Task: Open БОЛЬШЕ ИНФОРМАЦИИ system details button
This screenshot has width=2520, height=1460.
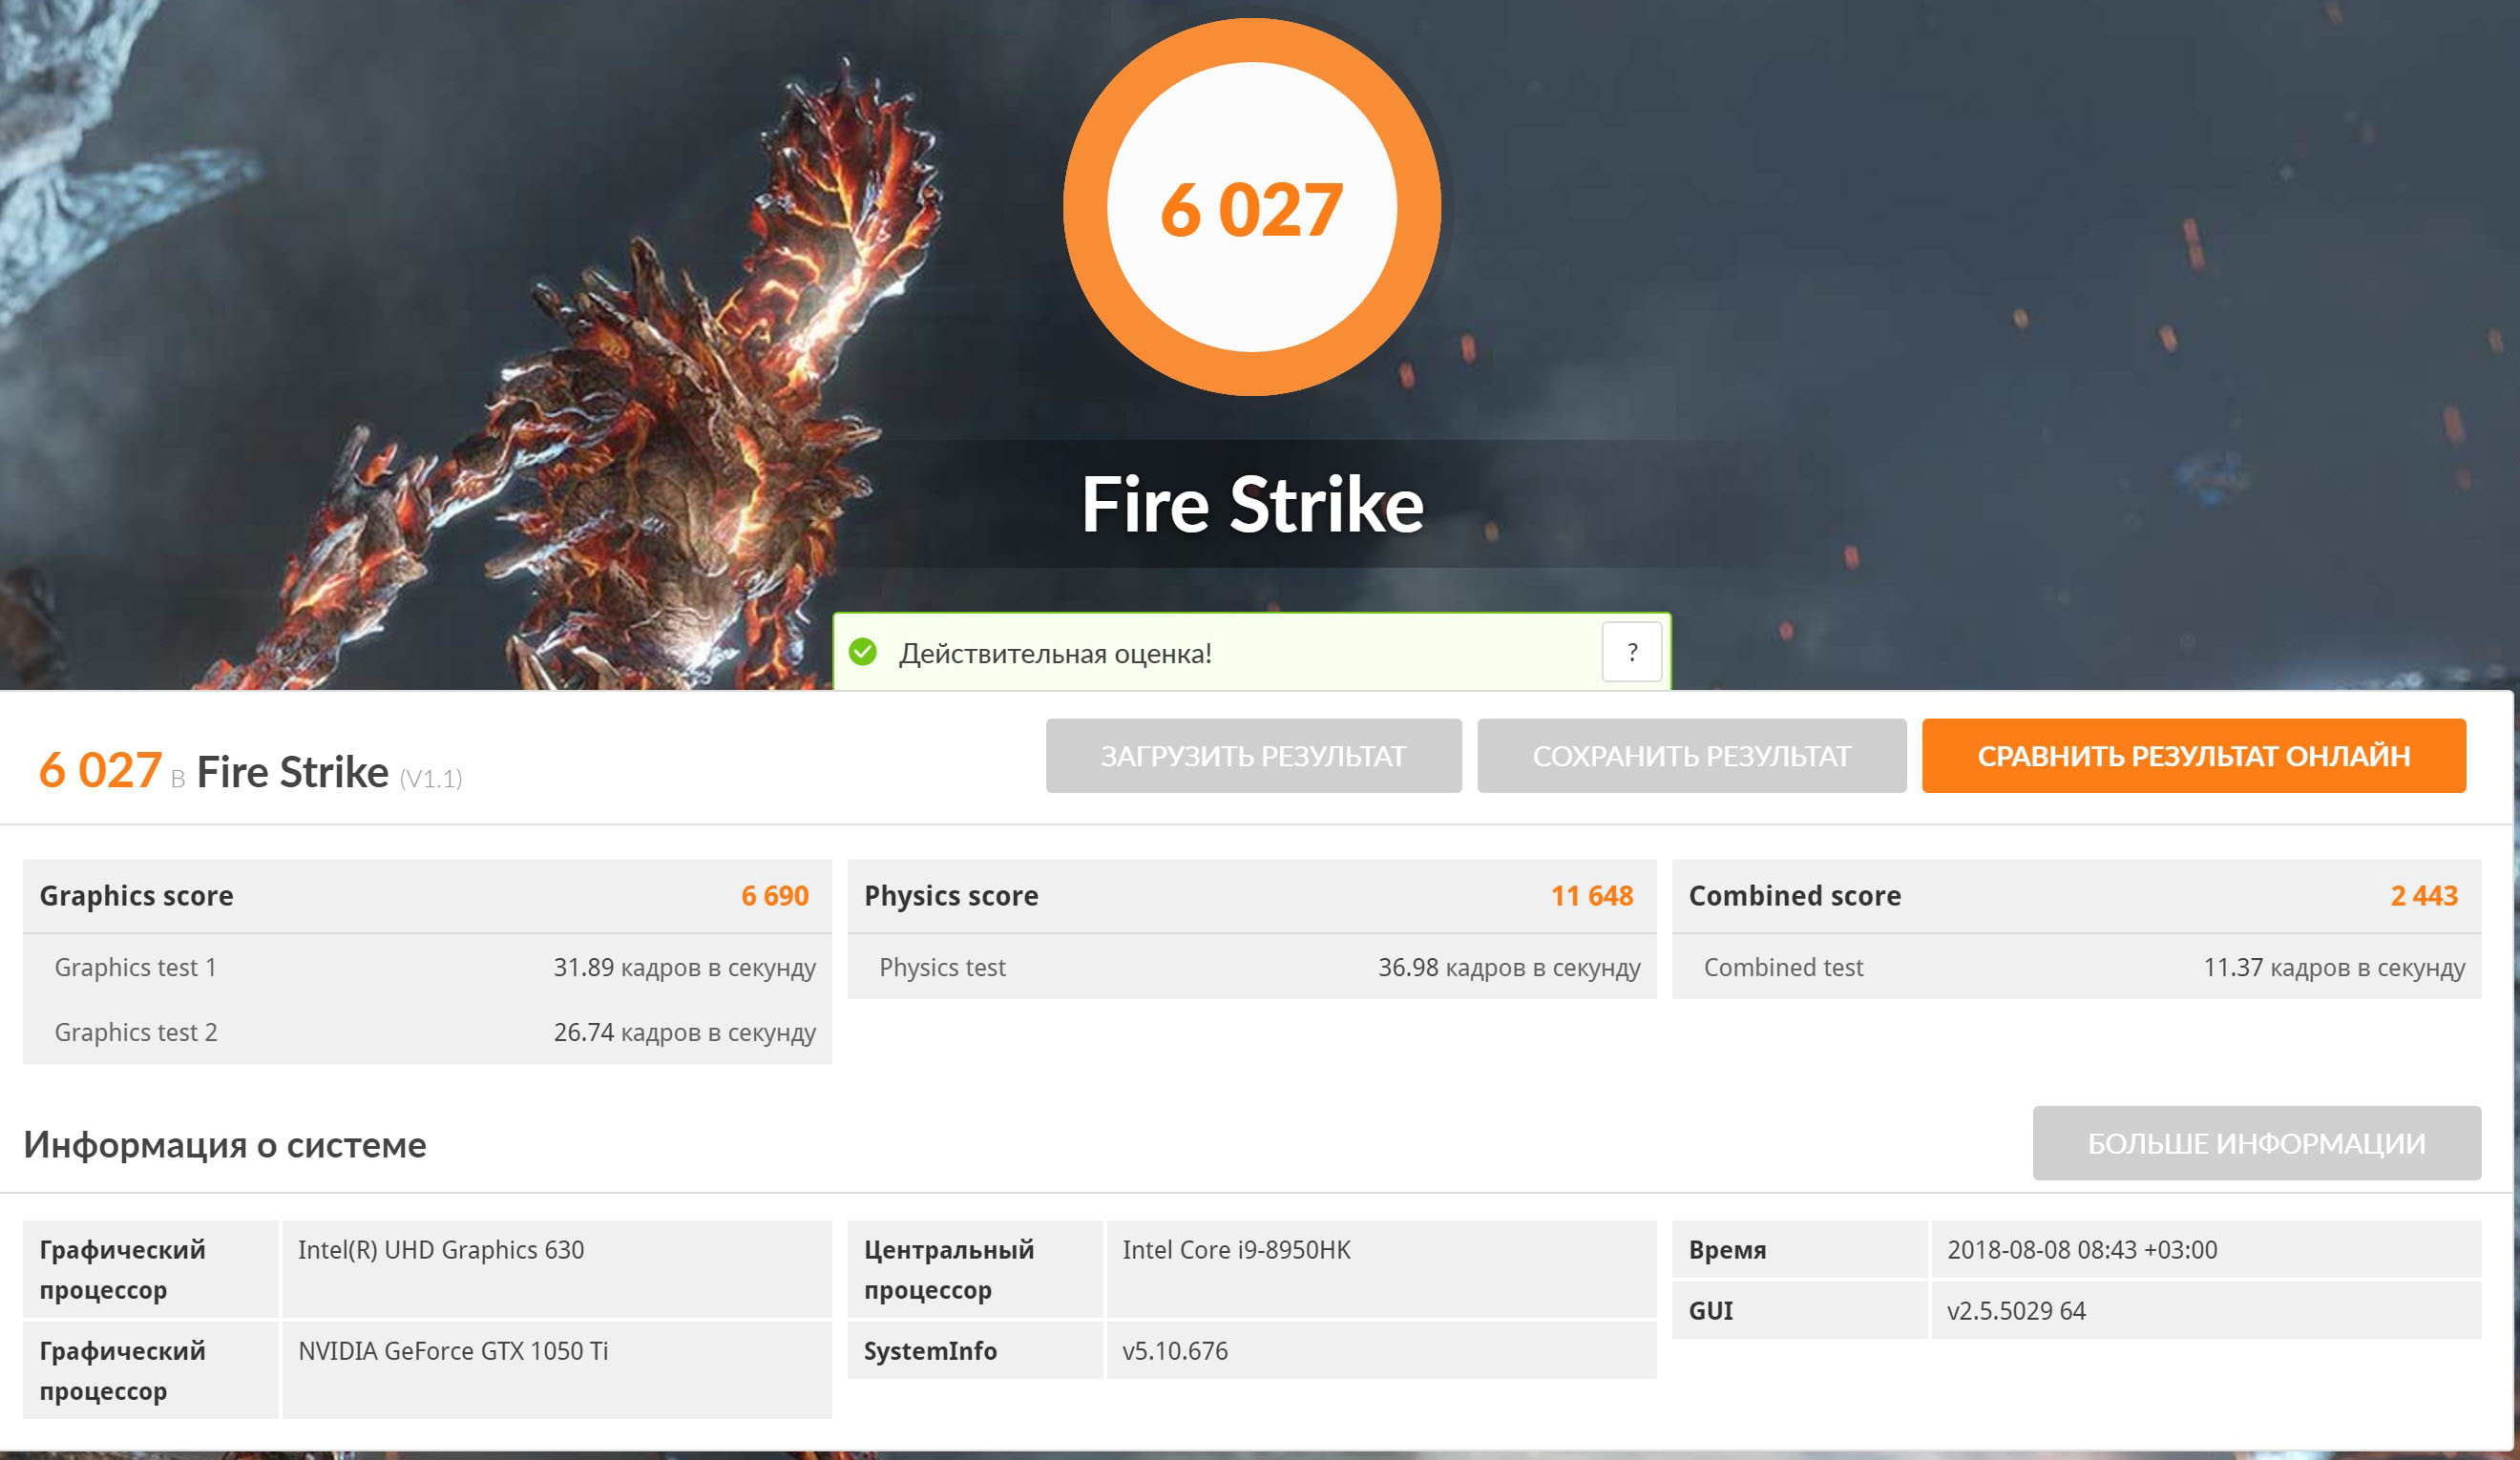Action: (2256, 1143)
